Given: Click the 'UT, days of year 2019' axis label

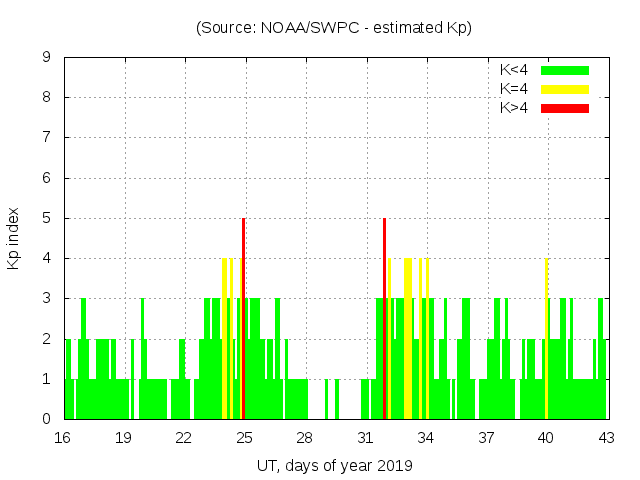Looking at the screenshot, I should click(x=334, y=465).
